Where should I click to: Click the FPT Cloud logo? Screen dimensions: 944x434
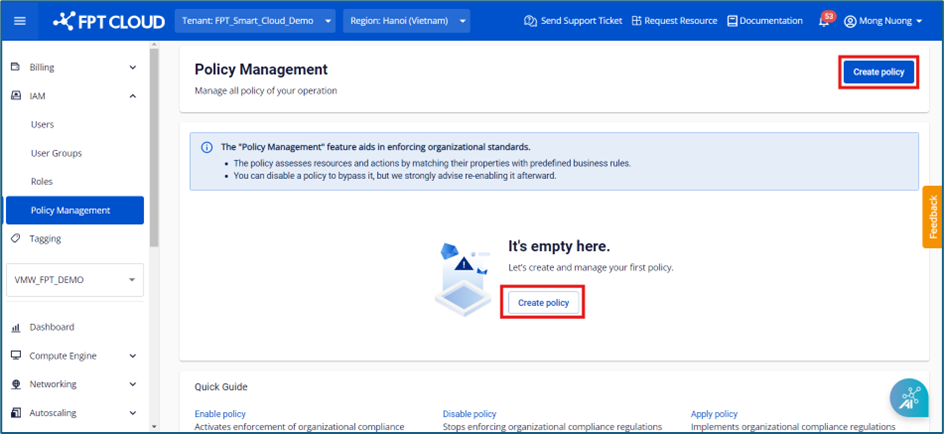(109, 21)
